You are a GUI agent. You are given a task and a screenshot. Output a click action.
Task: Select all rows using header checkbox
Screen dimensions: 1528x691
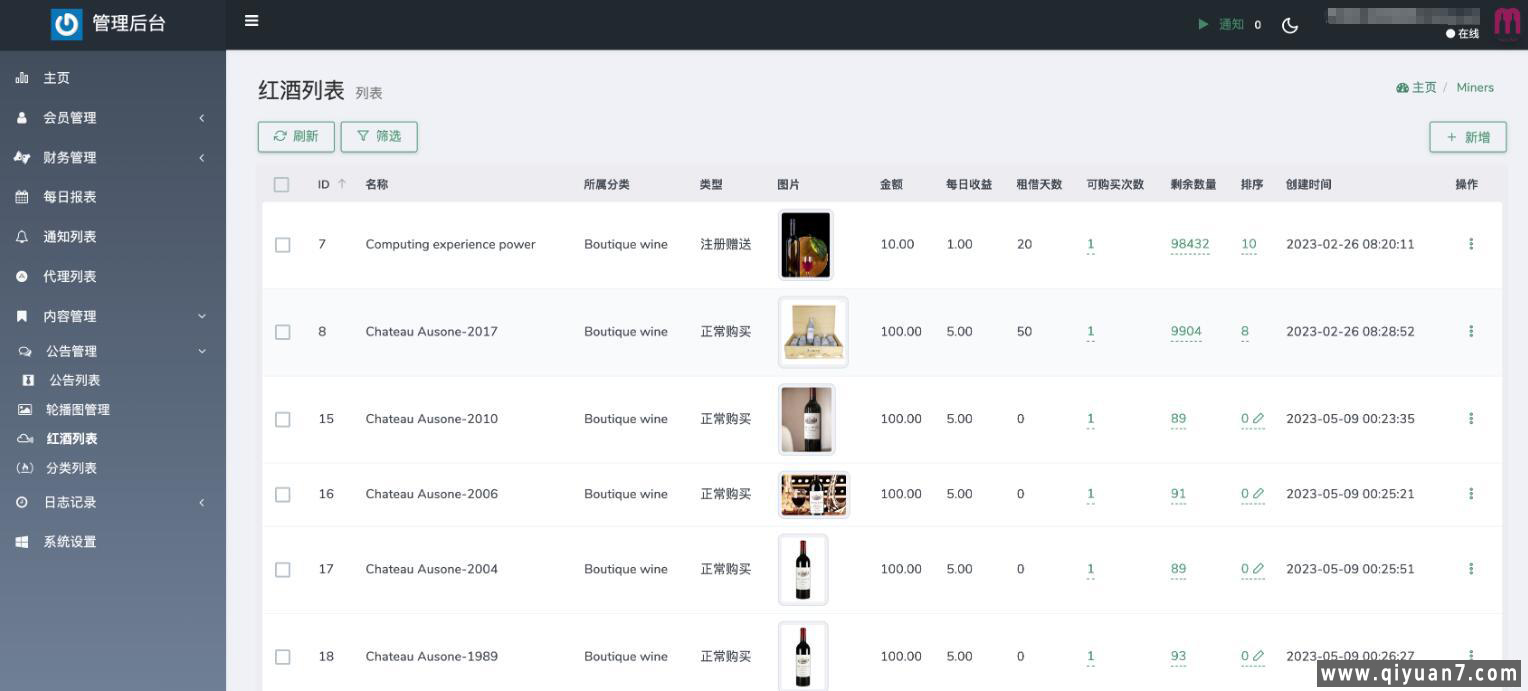click(281, 185)
